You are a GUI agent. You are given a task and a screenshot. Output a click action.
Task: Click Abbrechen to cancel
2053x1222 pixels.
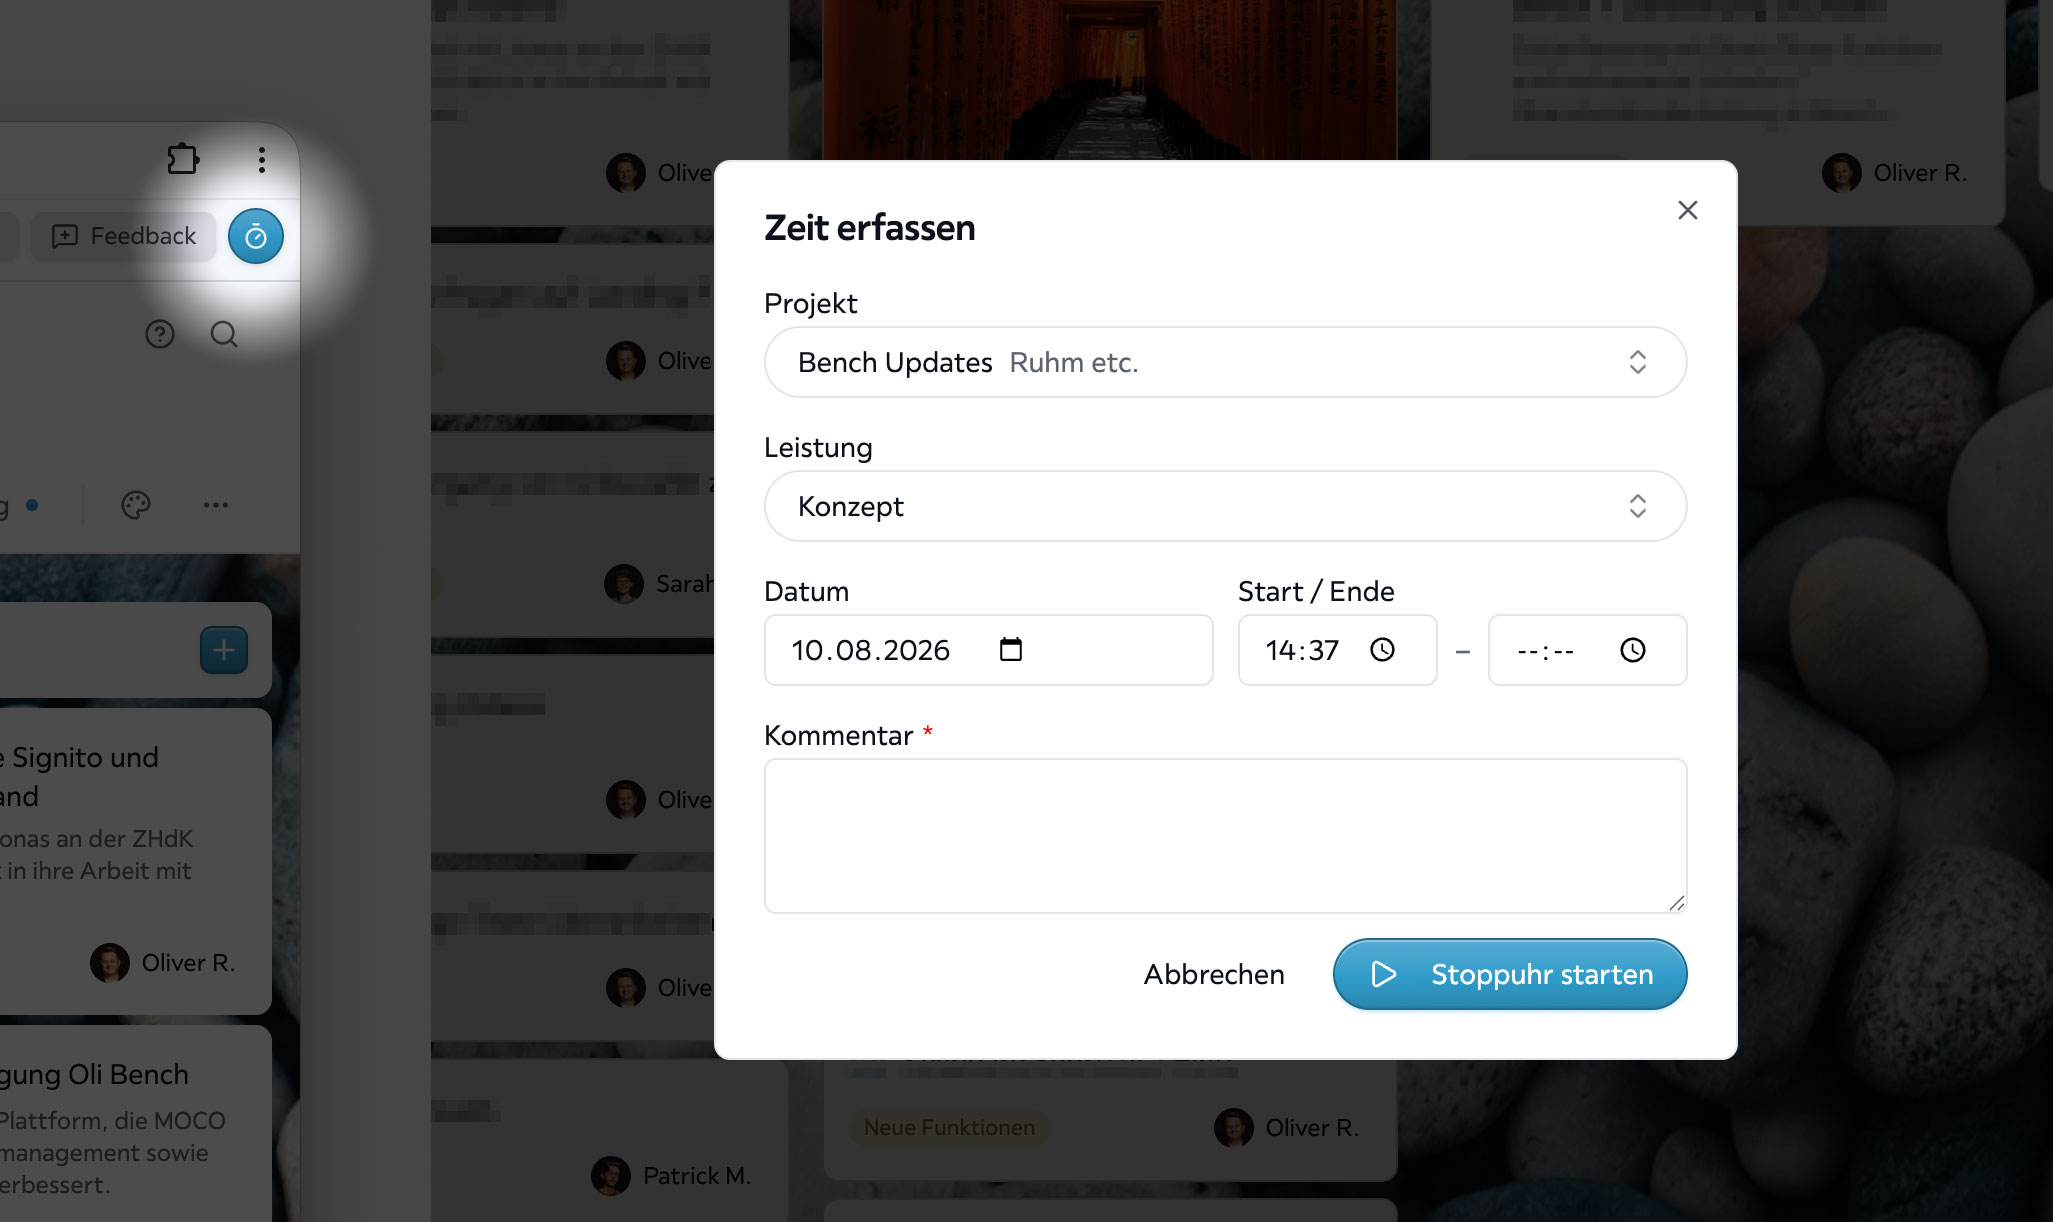click(x=1214, y=974)
